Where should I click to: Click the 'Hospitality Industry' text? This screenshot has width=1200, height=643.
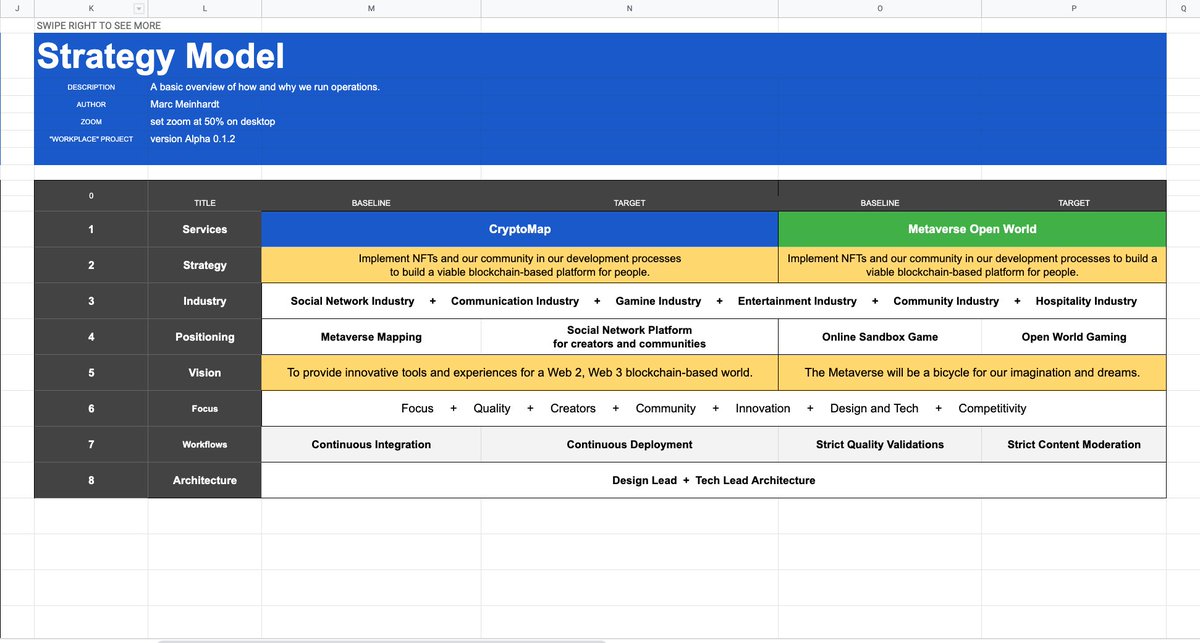[x=1086, y=301]
